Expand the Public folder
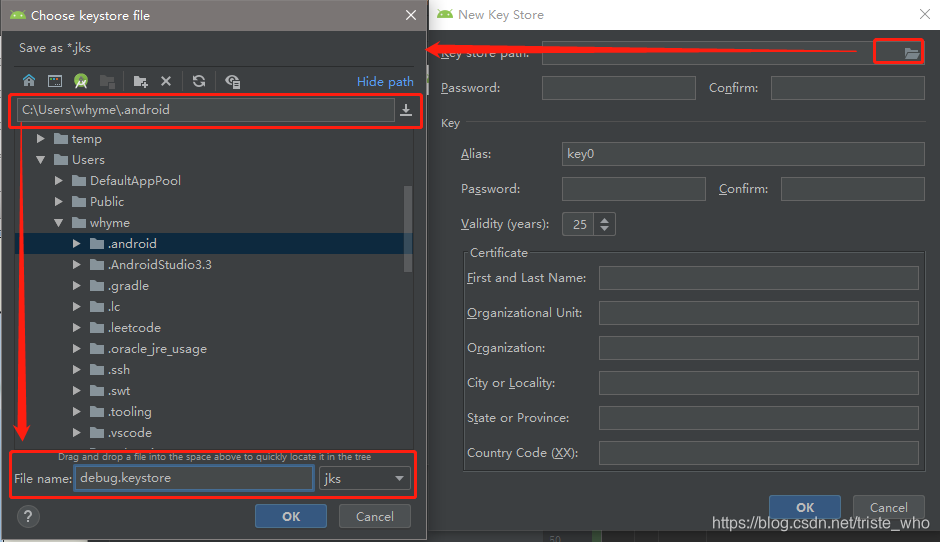Viewport: 940px width, 542px height. tap(59, 201)
